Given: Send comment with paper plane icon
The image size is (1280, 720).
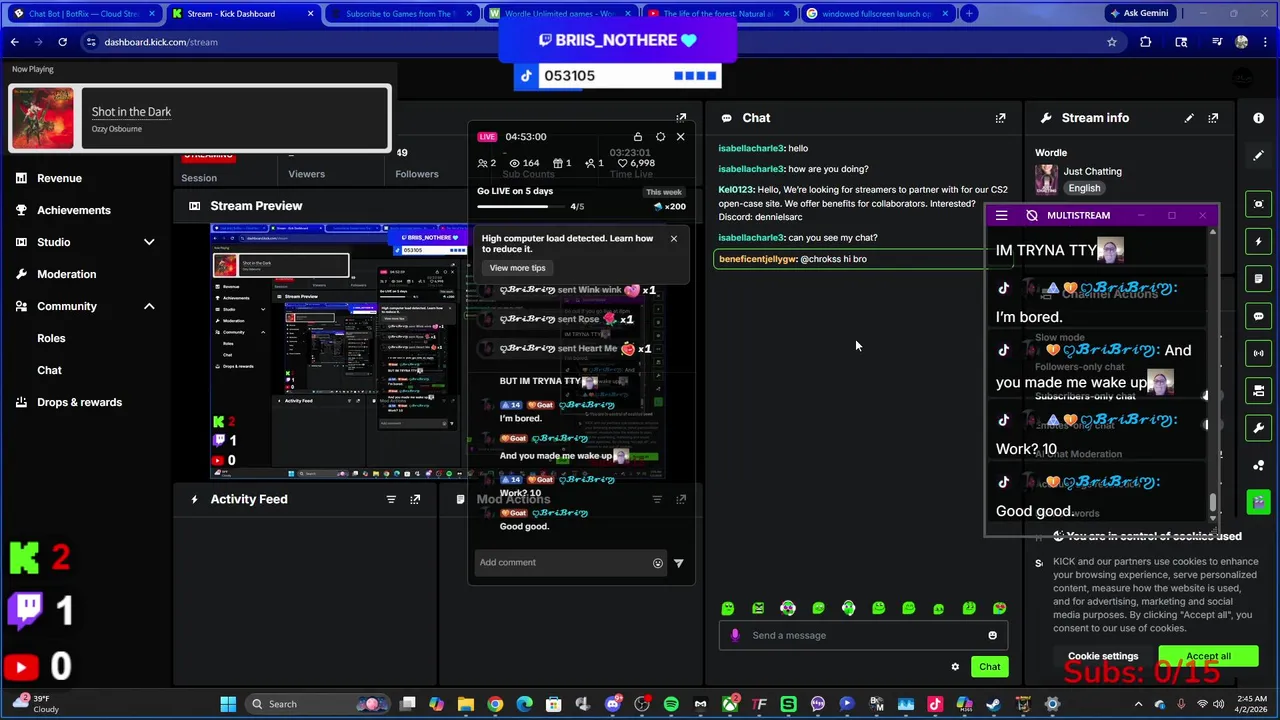Looking at the screenshot, I should pos(679,563).
